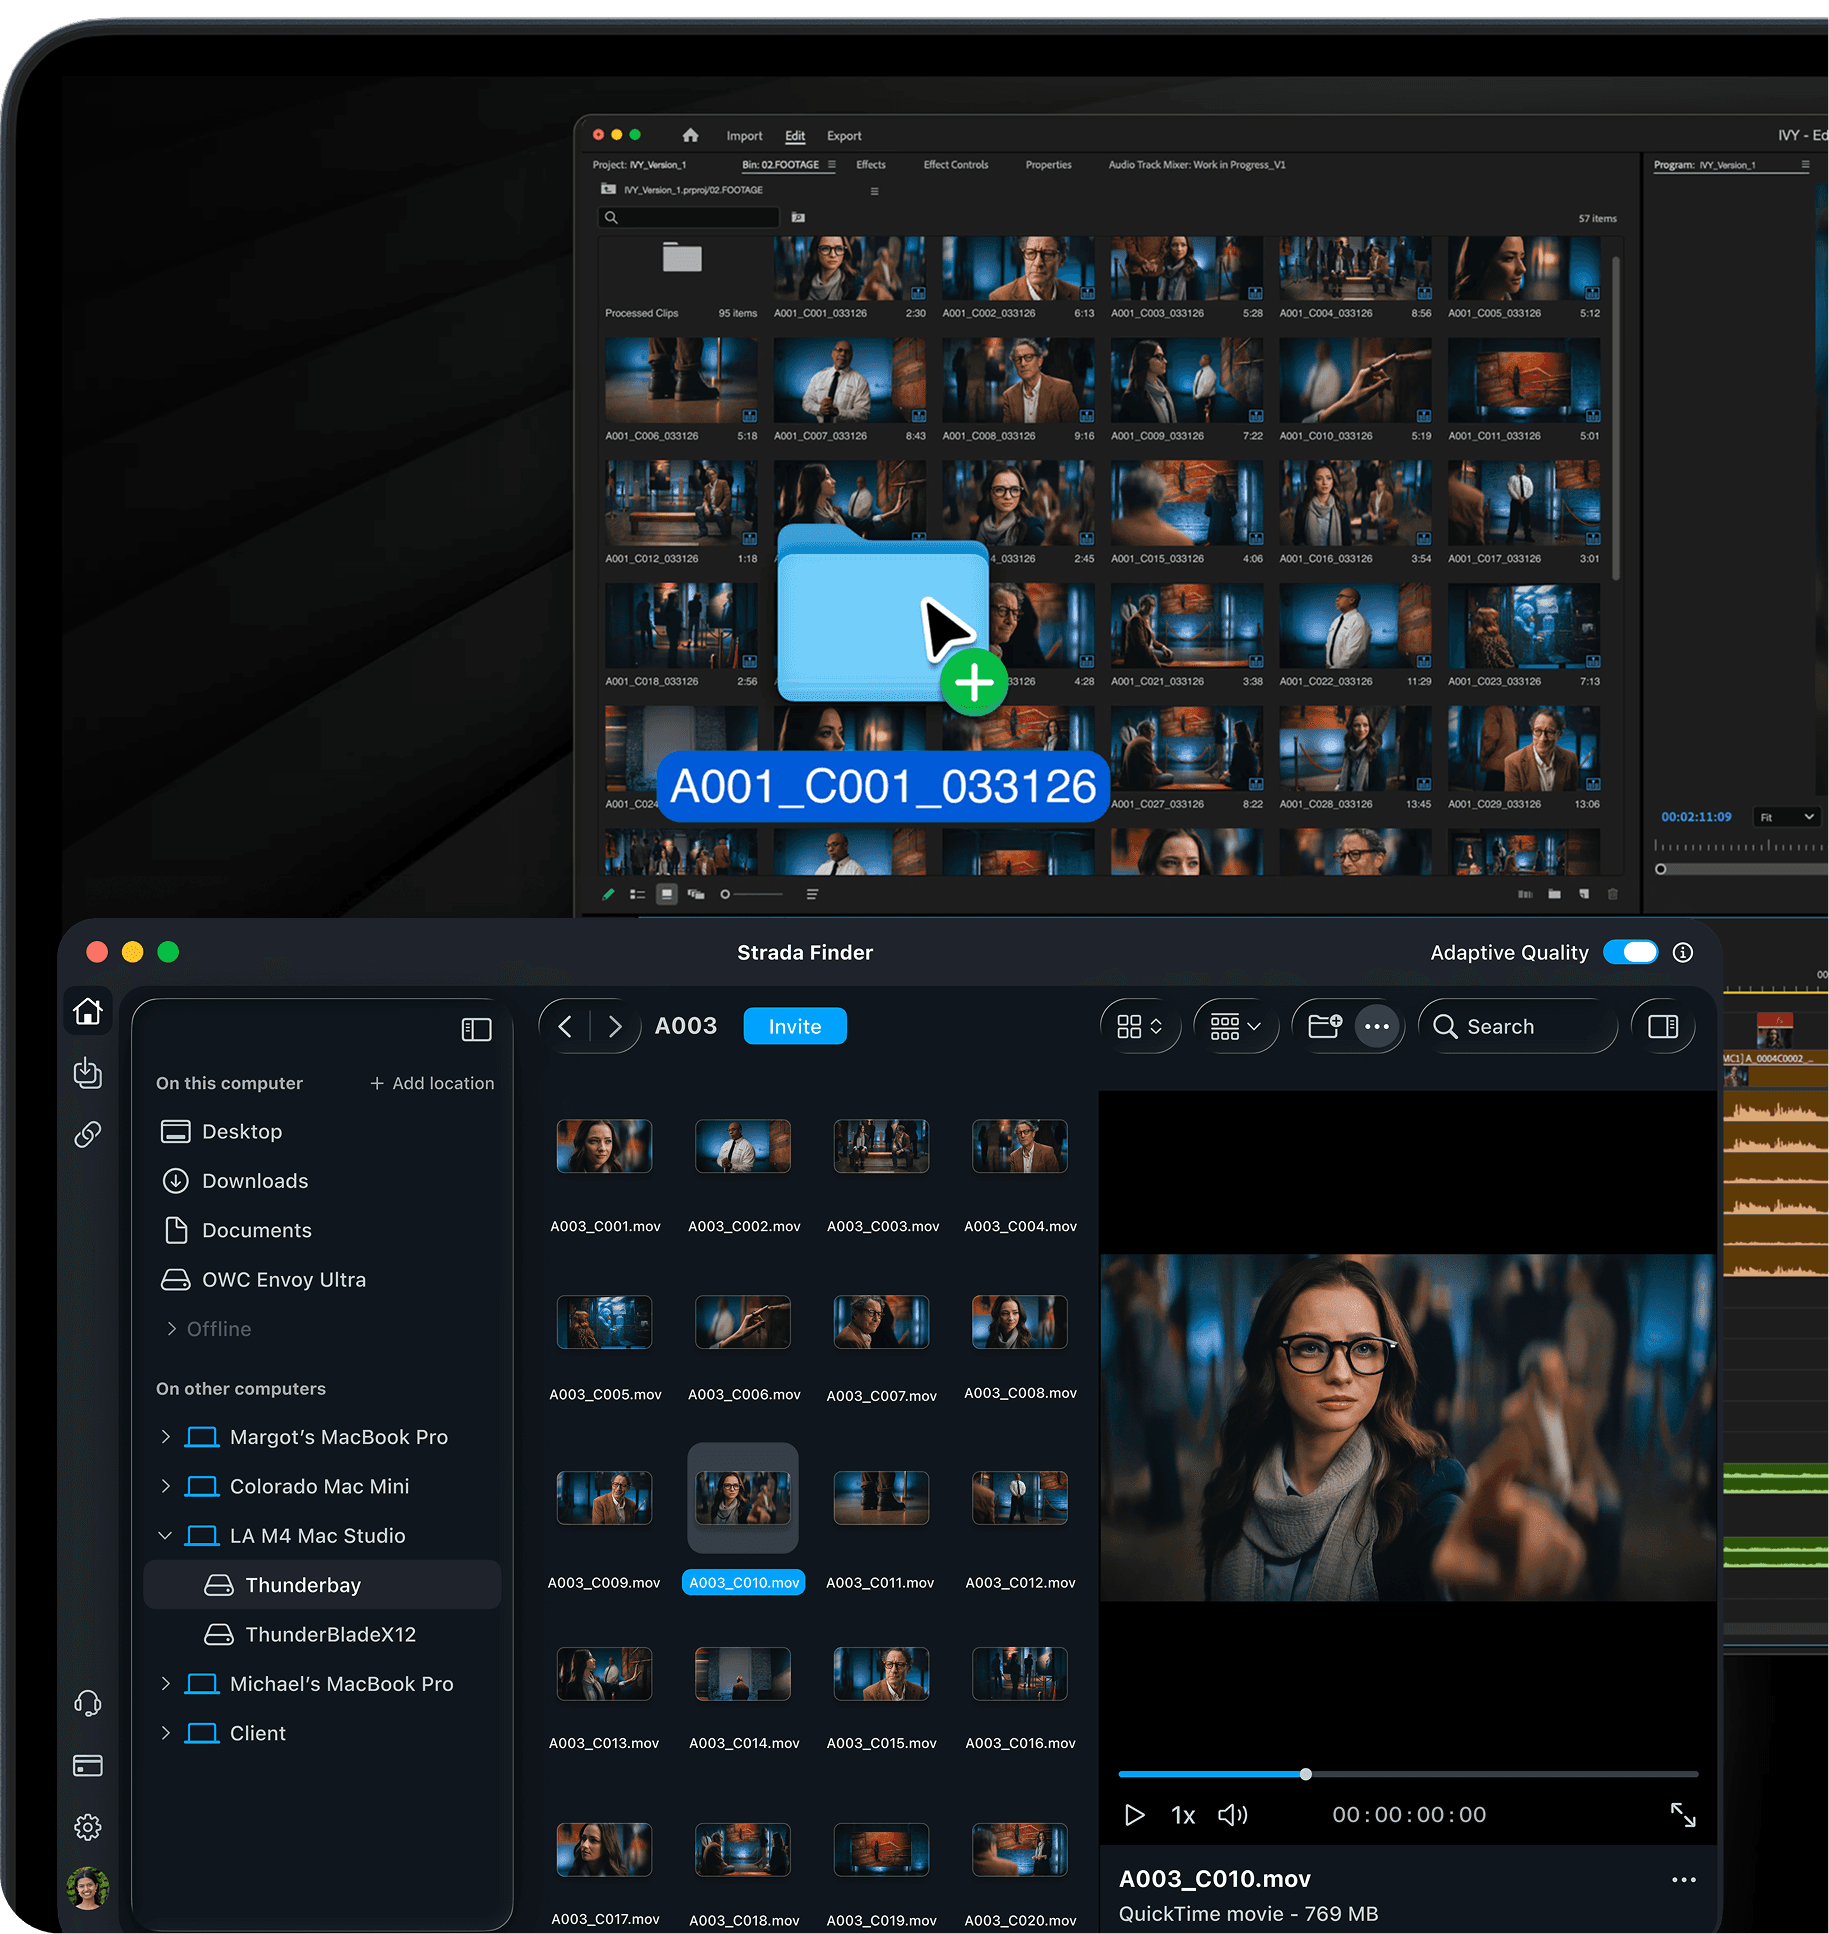Go back with the left arrow
The height and width of the screenshot is (1934, 1829).
pos(565,1027)
